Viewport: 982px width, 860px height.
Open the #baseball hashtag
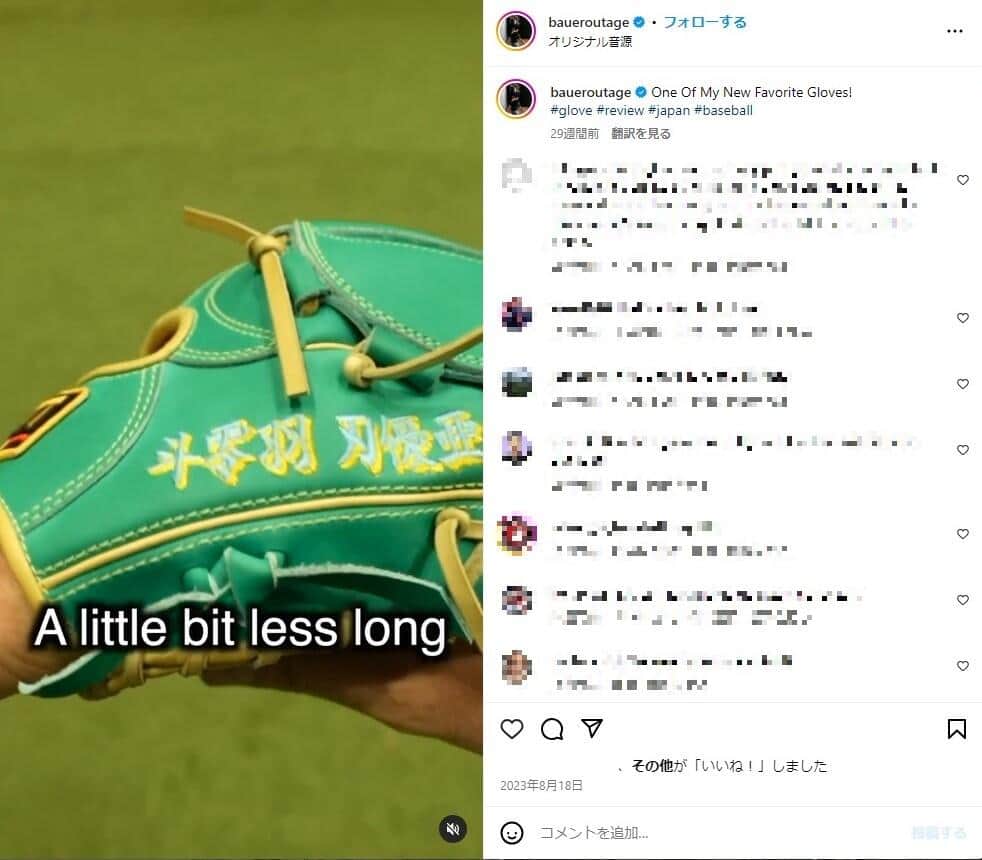(x=723, y=110)
